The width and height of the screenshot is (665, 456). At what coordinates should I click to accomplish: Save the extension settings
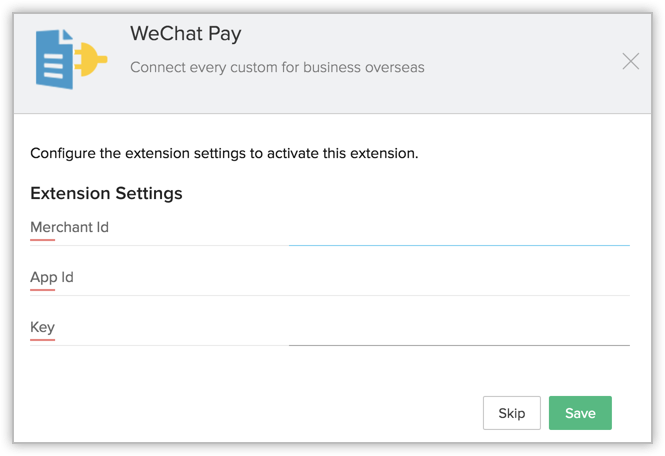pyautogui.click(x=580, y=413)
